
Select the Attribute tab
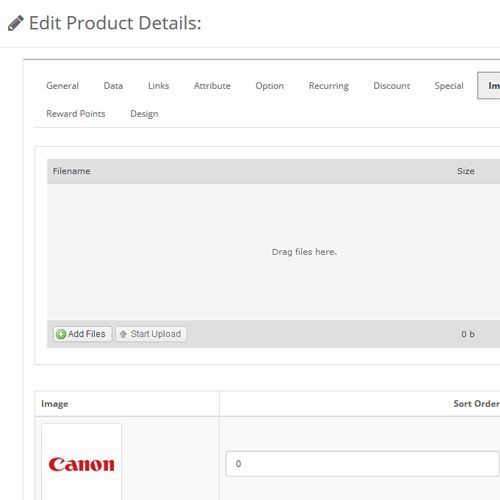[x=212, y=86]
